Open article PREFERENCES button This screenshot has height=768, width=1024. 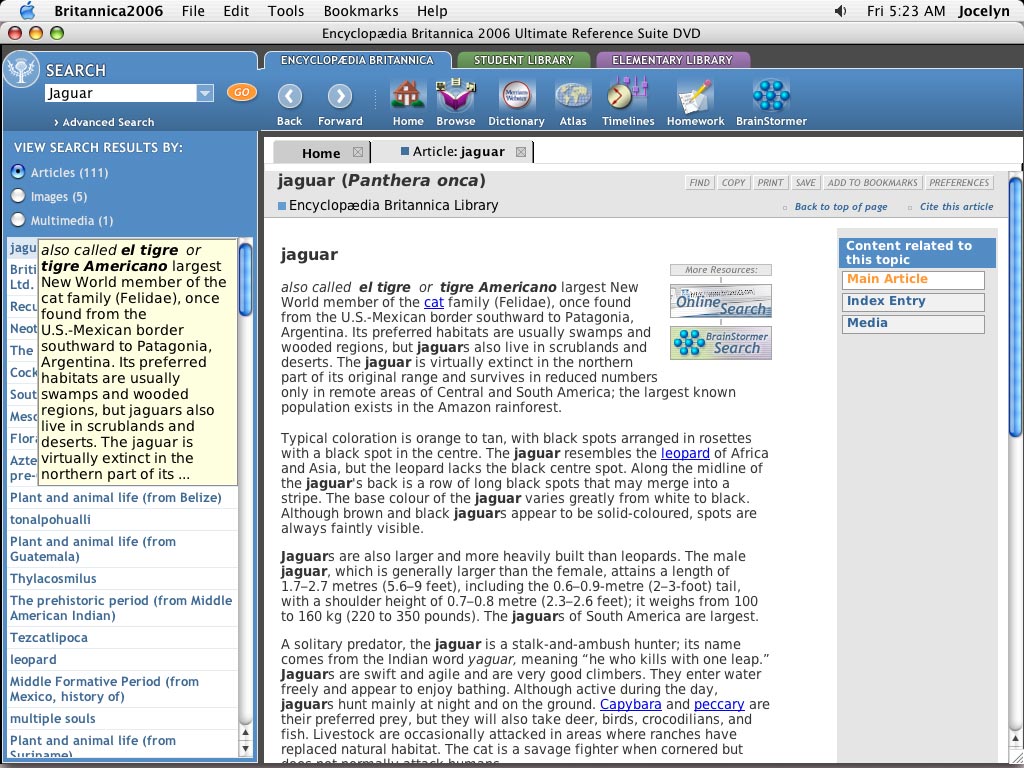(x=959, y=183)
